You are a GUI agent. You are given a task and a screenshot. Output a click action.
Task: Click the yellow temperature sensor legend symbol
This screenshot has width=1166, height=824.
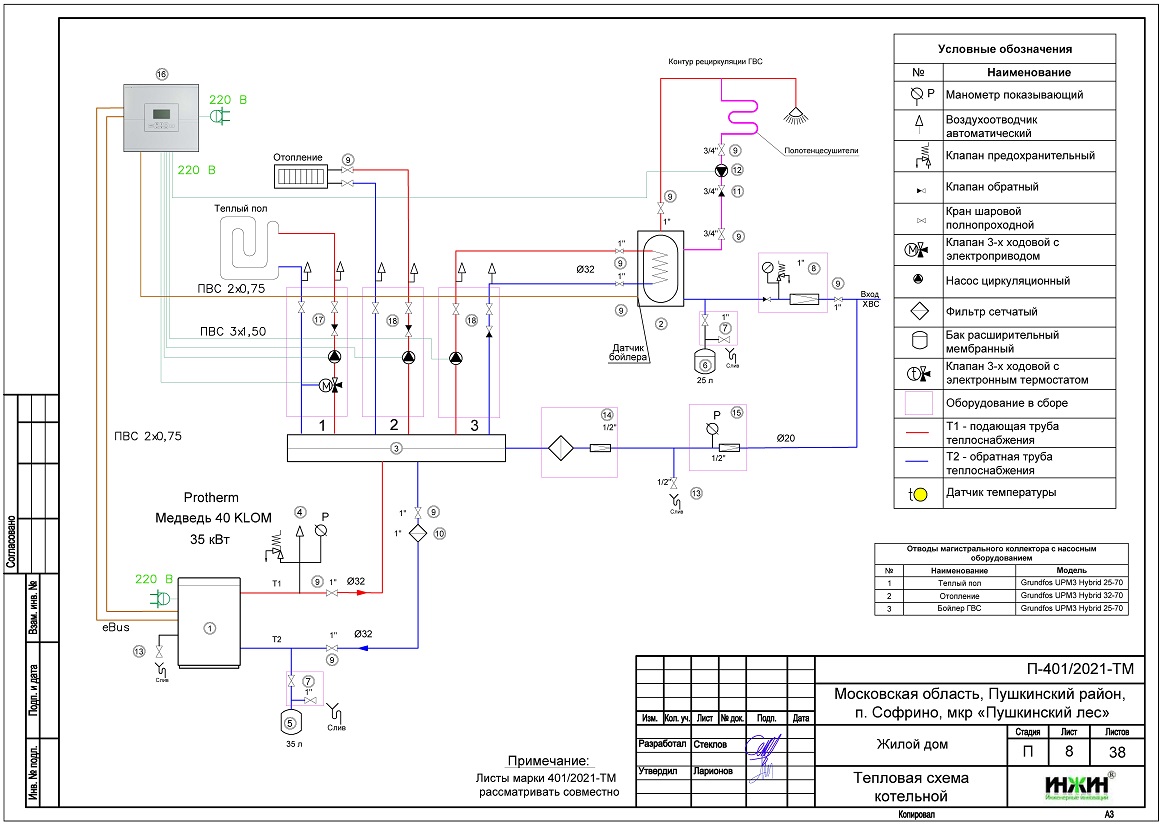917,494
